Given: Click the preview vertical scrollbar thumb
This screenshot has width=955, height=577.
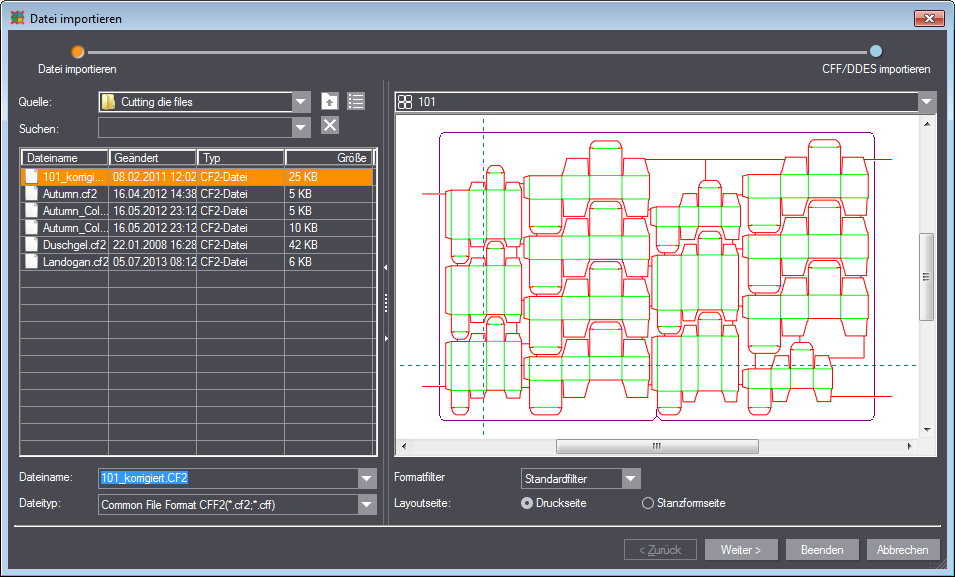Looking at the screenshot, I should point(926,277).
